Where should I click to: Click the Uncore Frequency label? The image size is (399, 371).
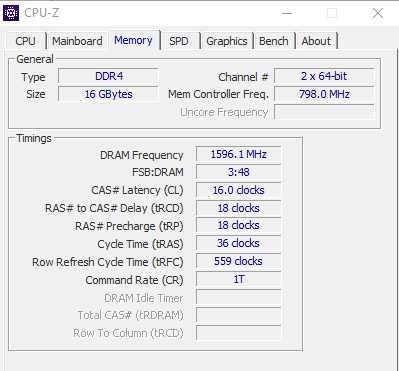224,112
